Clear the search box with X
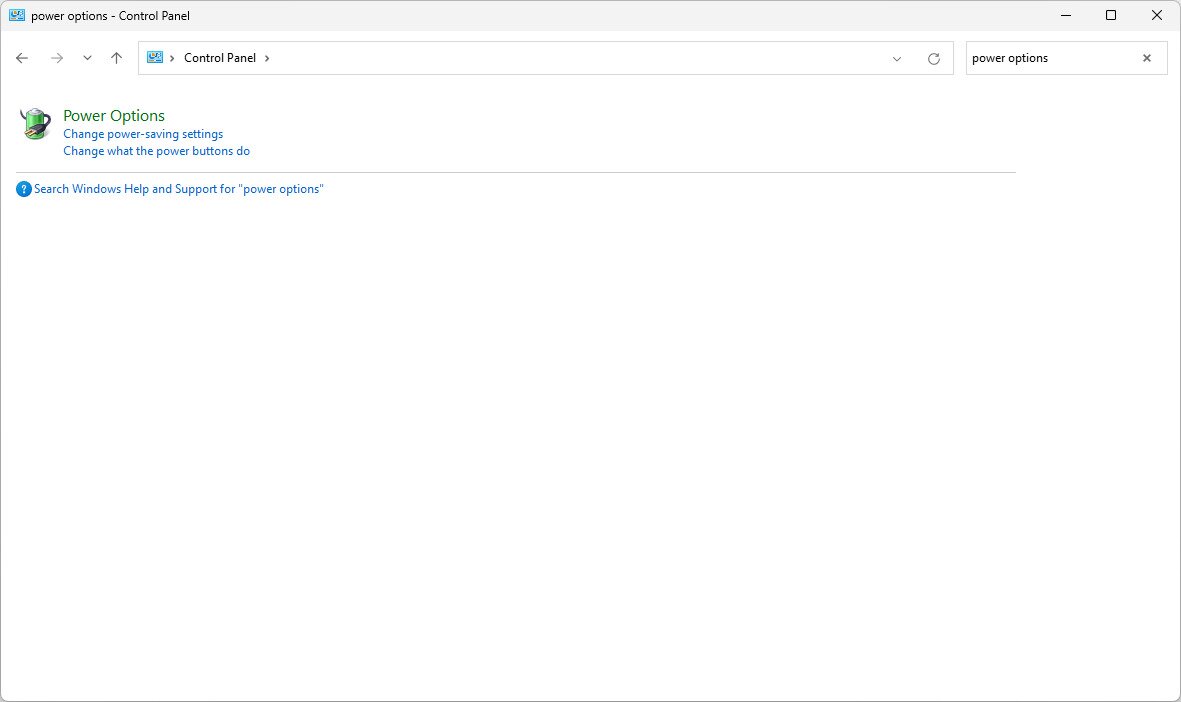The image size is (1181, 702). (1146, 58)
